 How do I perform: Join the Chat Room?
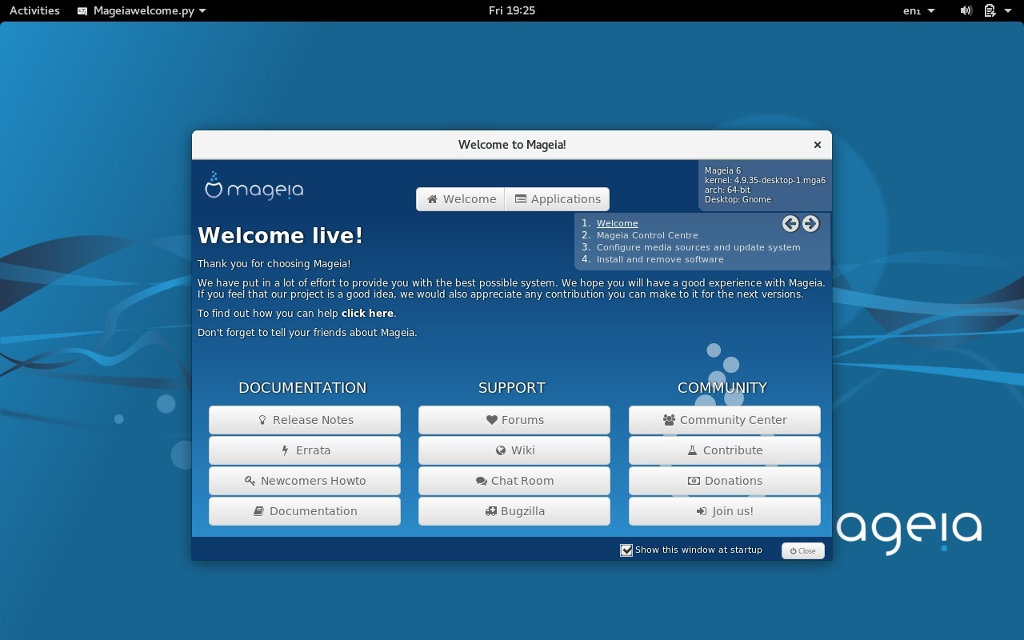click(x=514, y=481)
